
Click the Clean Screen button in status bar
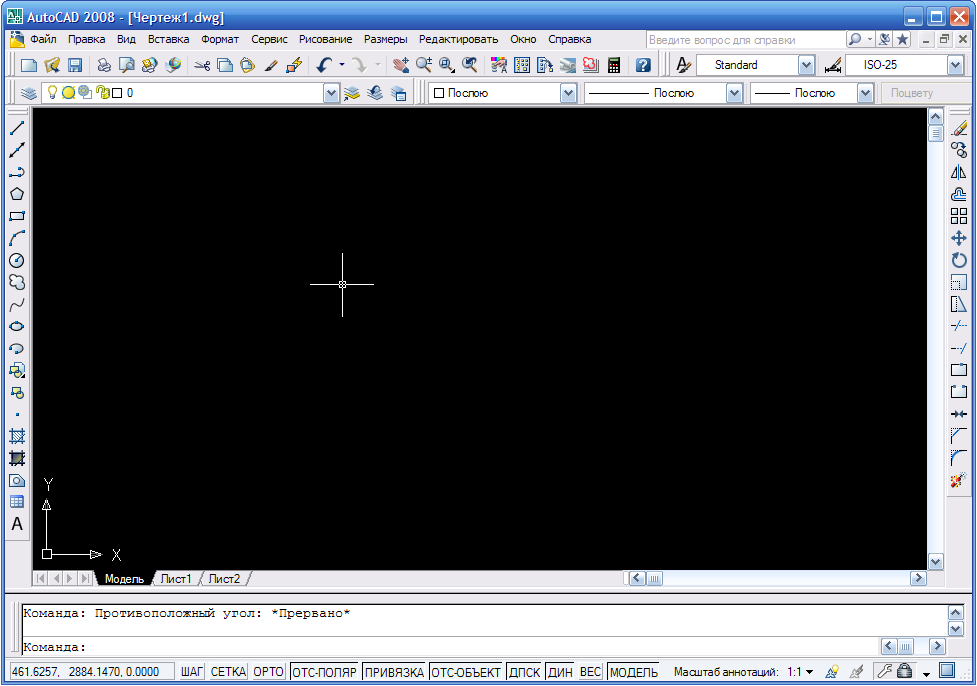point(947,671)
